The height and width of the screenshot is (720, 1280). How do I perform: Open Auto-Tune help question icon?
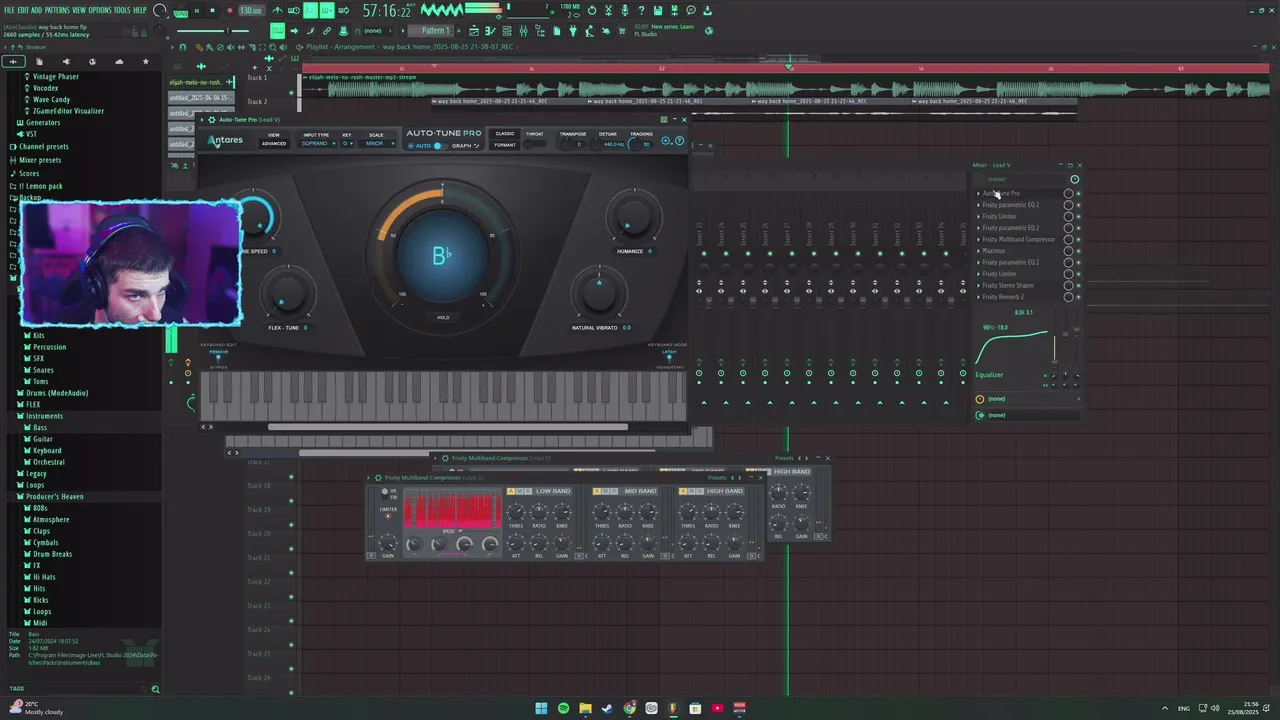pos(680,141)
